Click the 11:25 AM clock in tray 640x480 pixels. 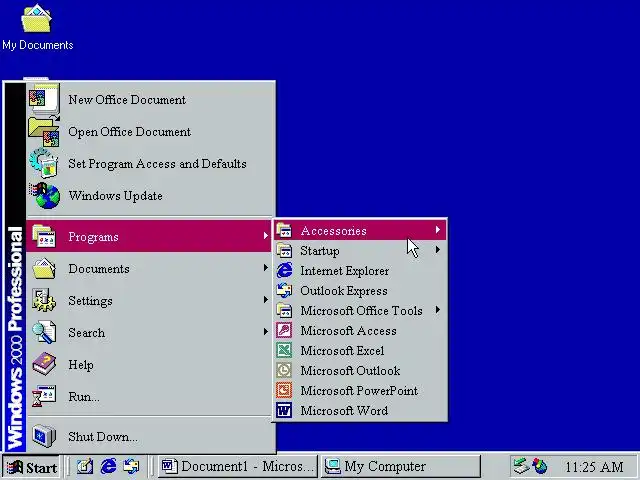pos(594,467)
